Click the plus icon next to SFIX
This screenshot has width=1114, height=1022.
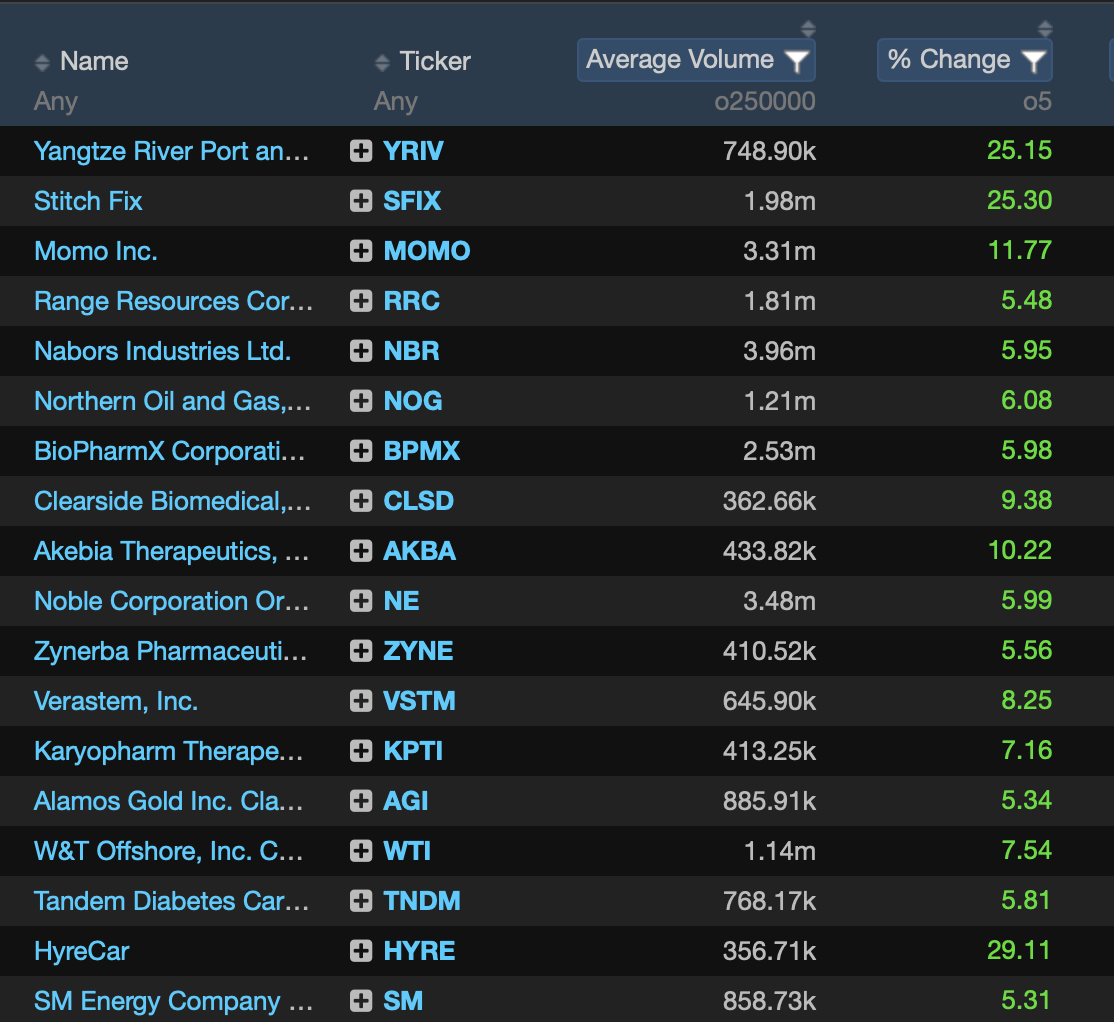[x=361, y=201]
